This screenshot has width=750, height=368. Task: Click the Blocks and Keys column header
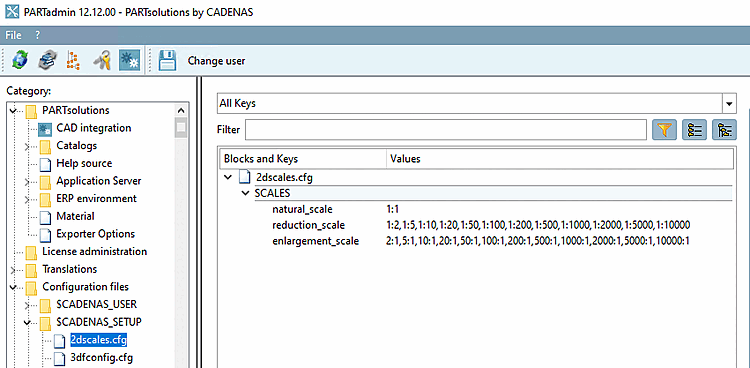(x=303, y=159)
